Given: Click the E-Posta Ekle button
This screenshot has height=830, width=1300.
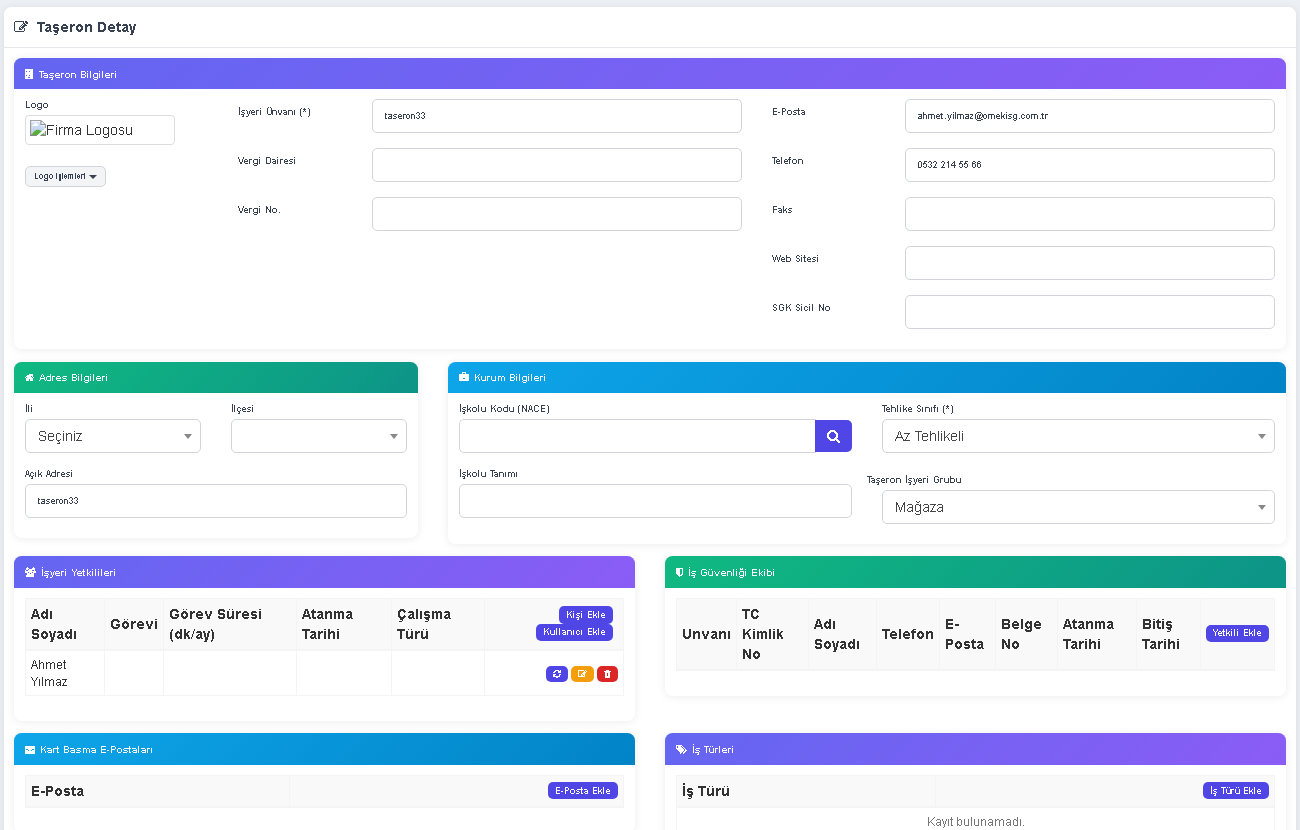Looking at the screenshot, I should (583, 791).
